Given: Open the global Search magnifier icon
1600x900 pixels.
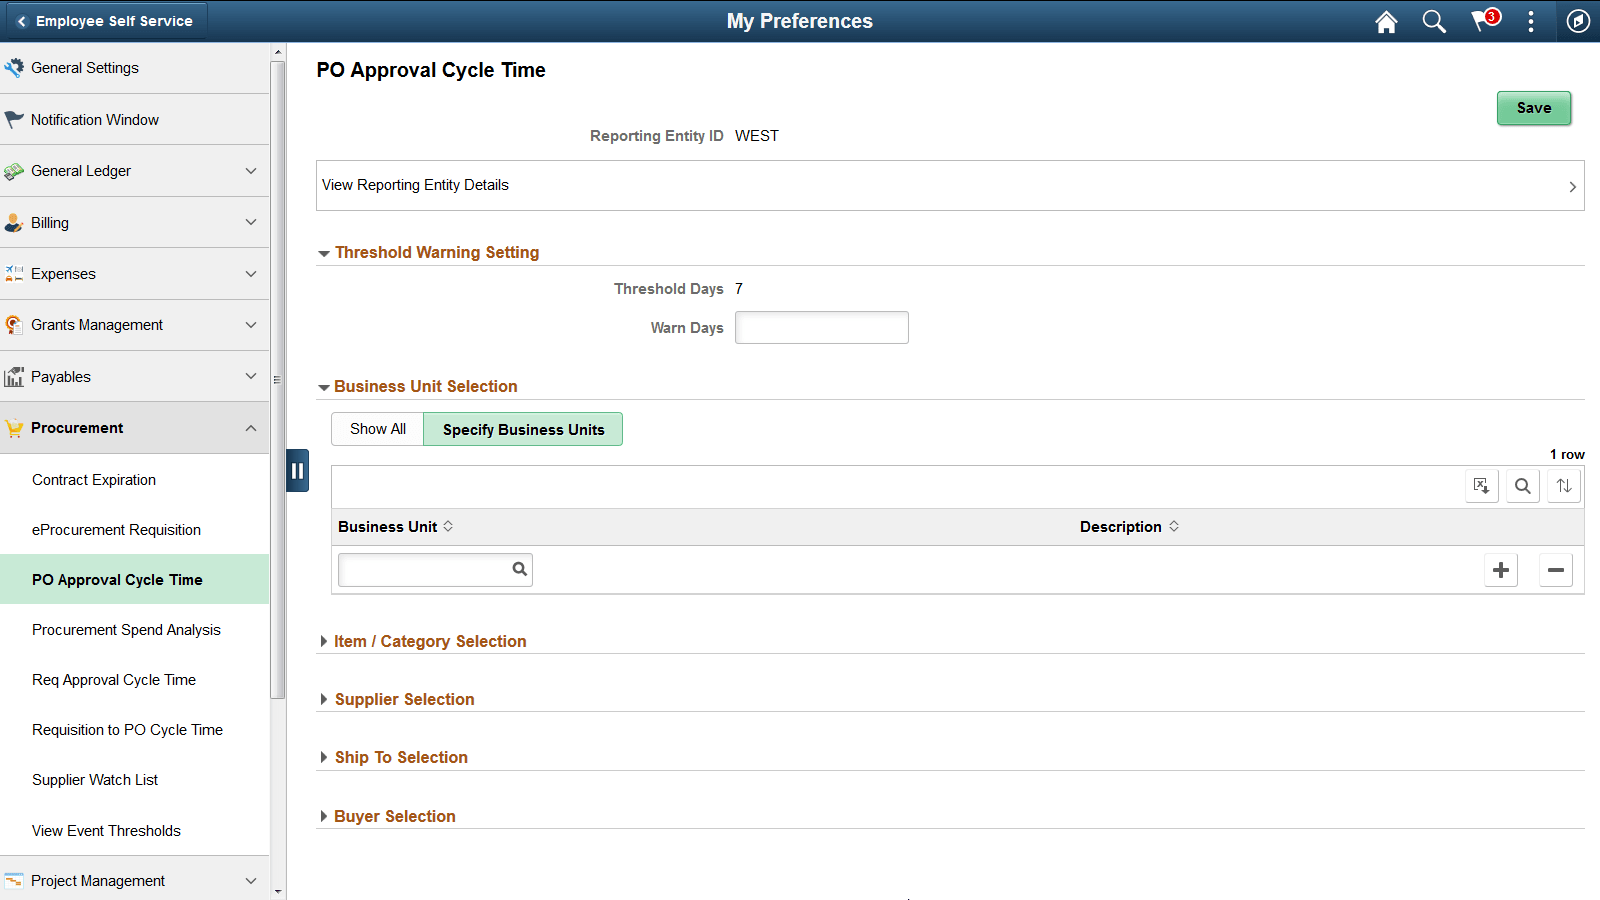Looking at the screenshot, I should 1434,21.
